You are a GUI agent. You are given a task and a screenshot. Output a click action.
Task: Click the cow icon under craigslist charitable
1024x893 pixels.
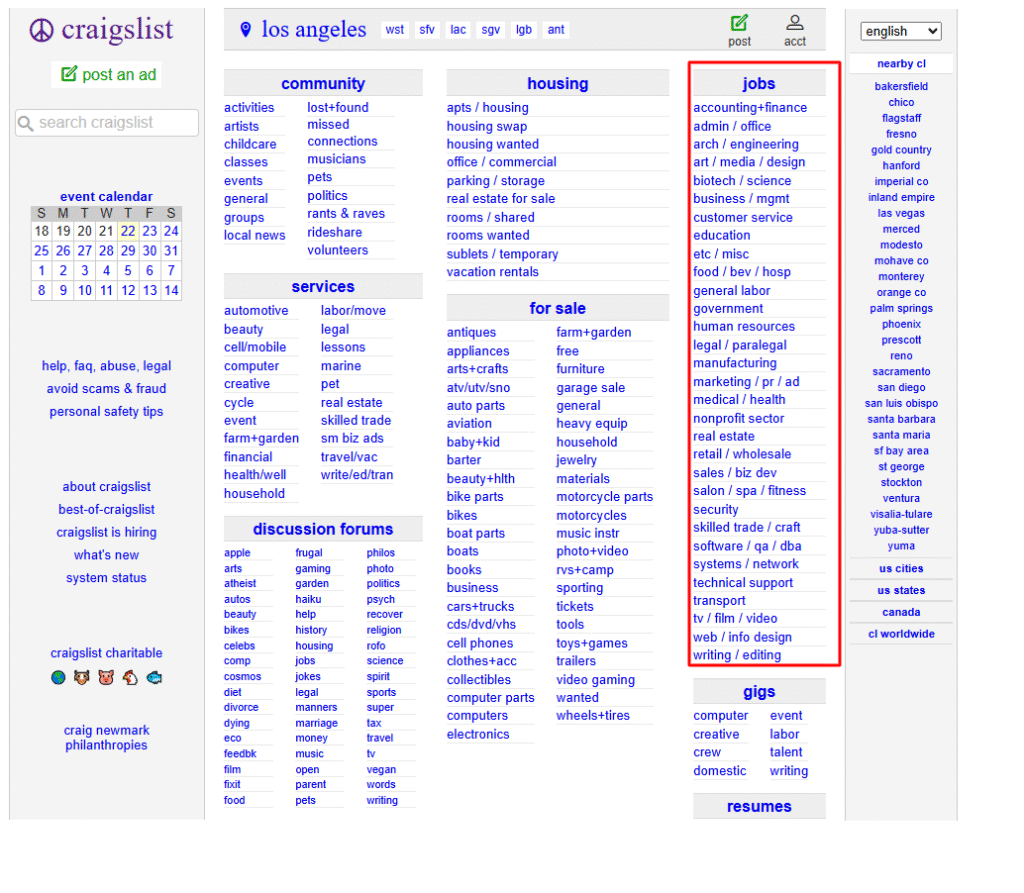coord(82,677)
